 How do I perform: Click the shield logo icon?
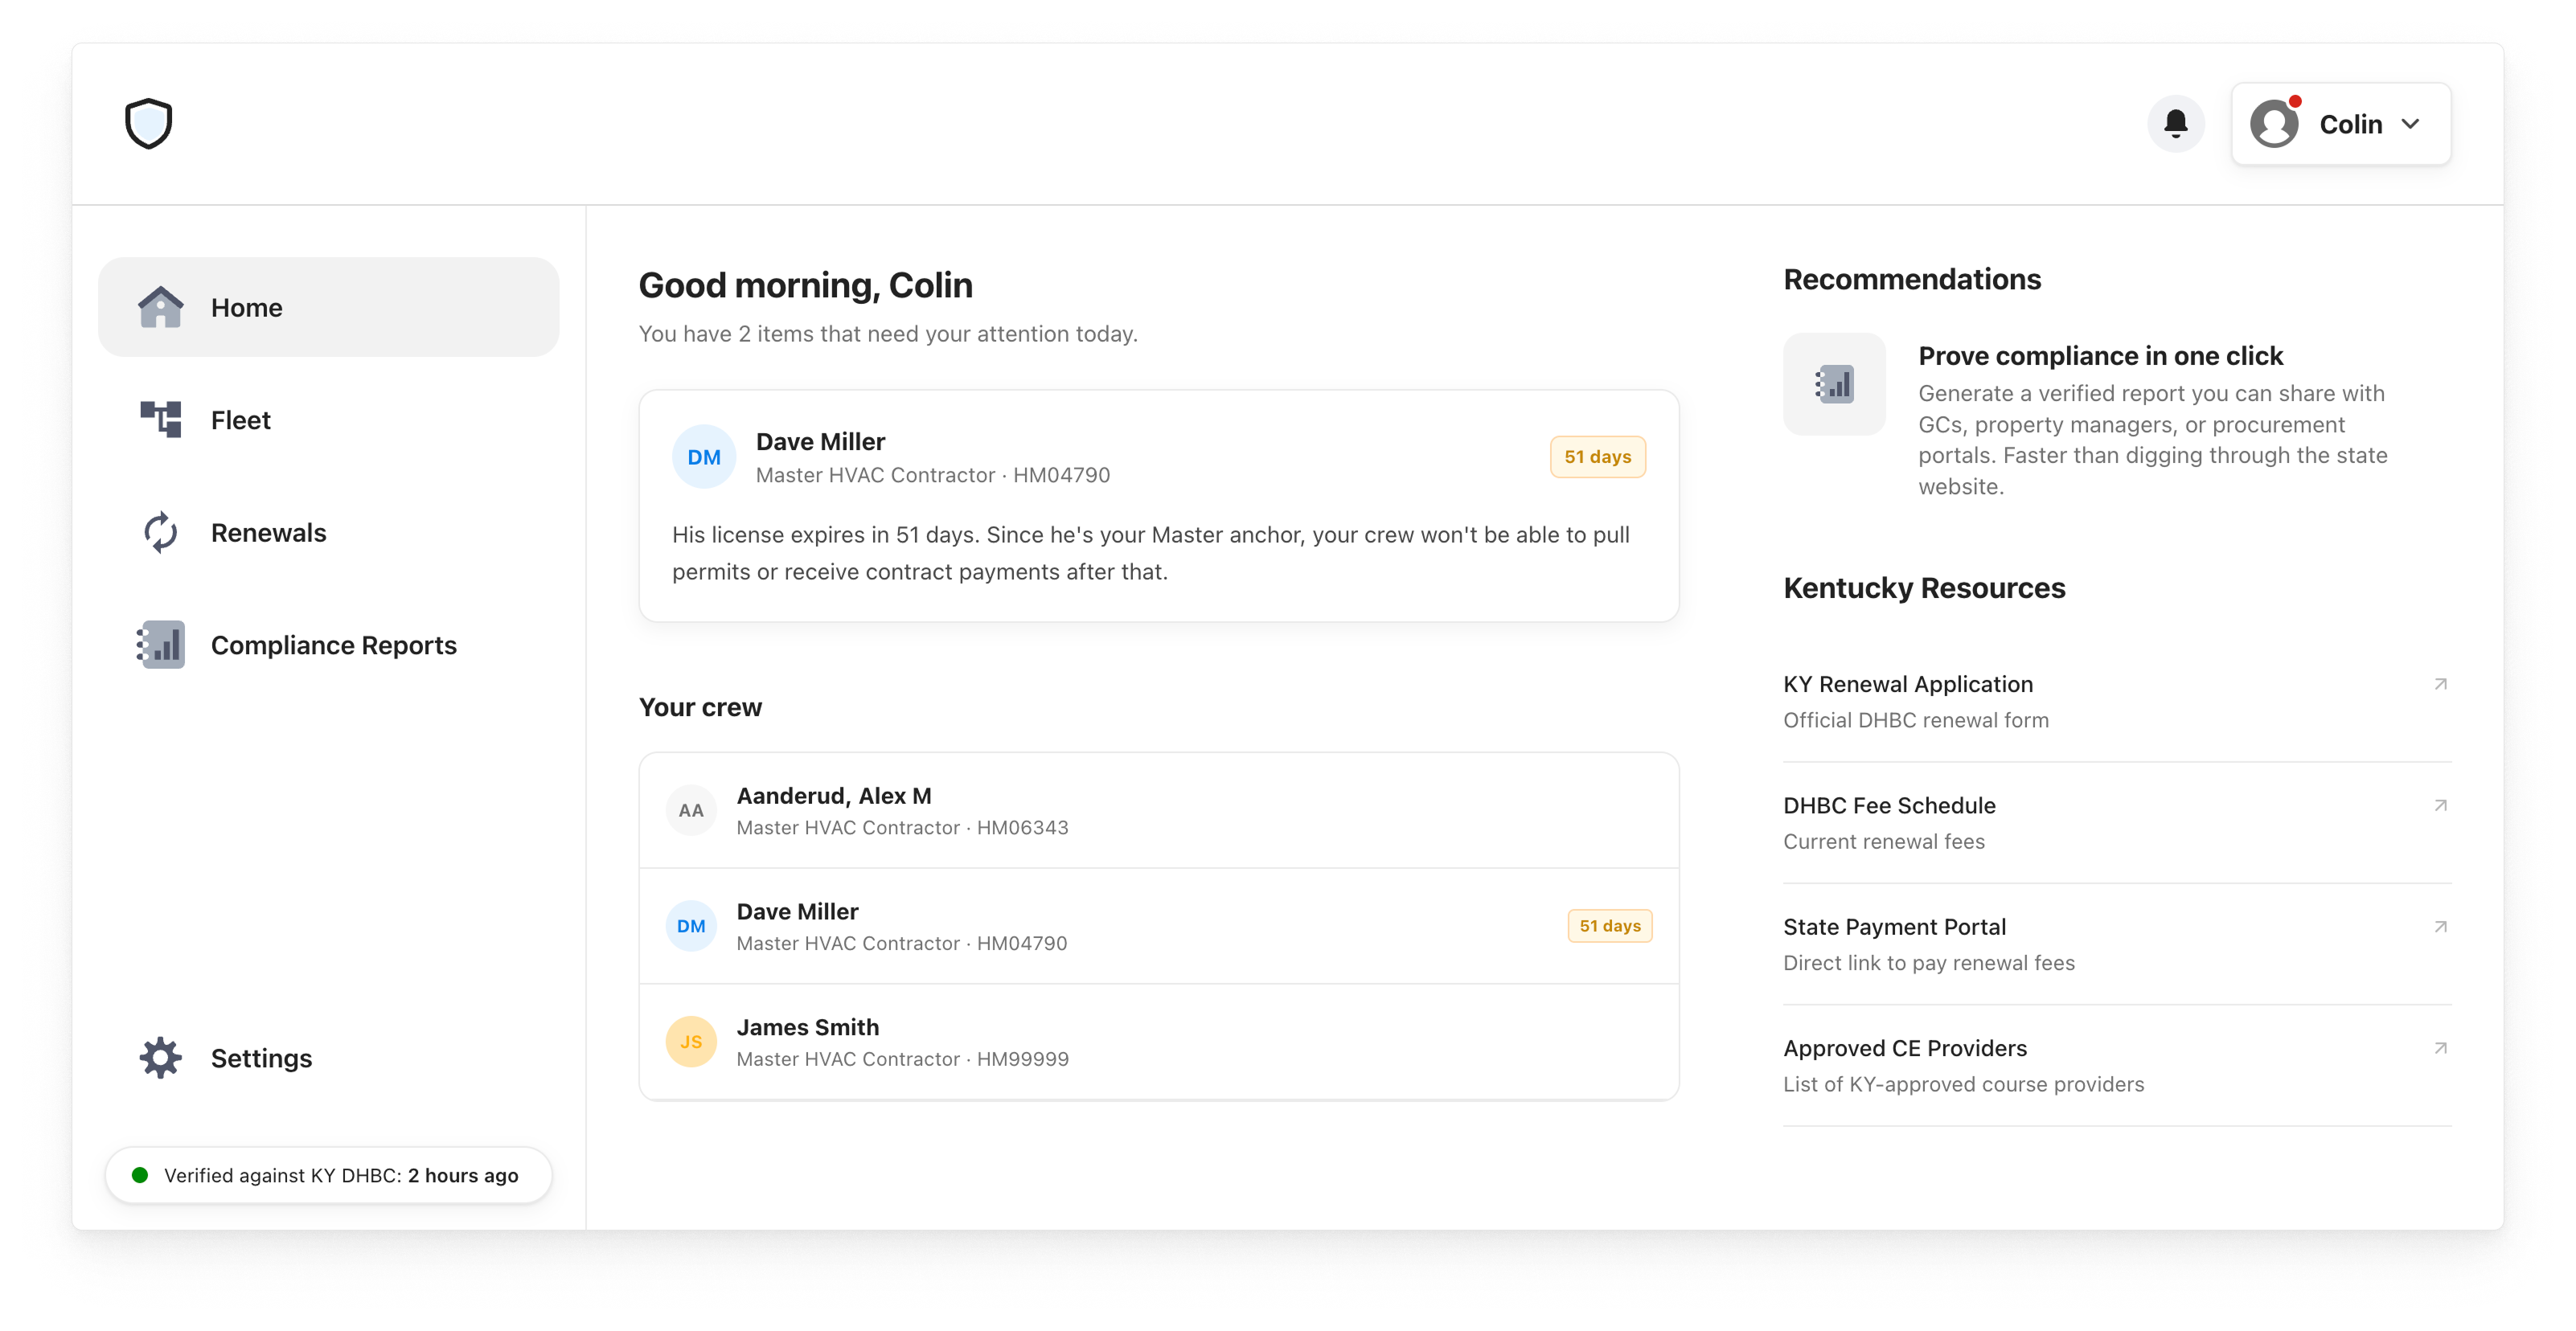[149, 123]
